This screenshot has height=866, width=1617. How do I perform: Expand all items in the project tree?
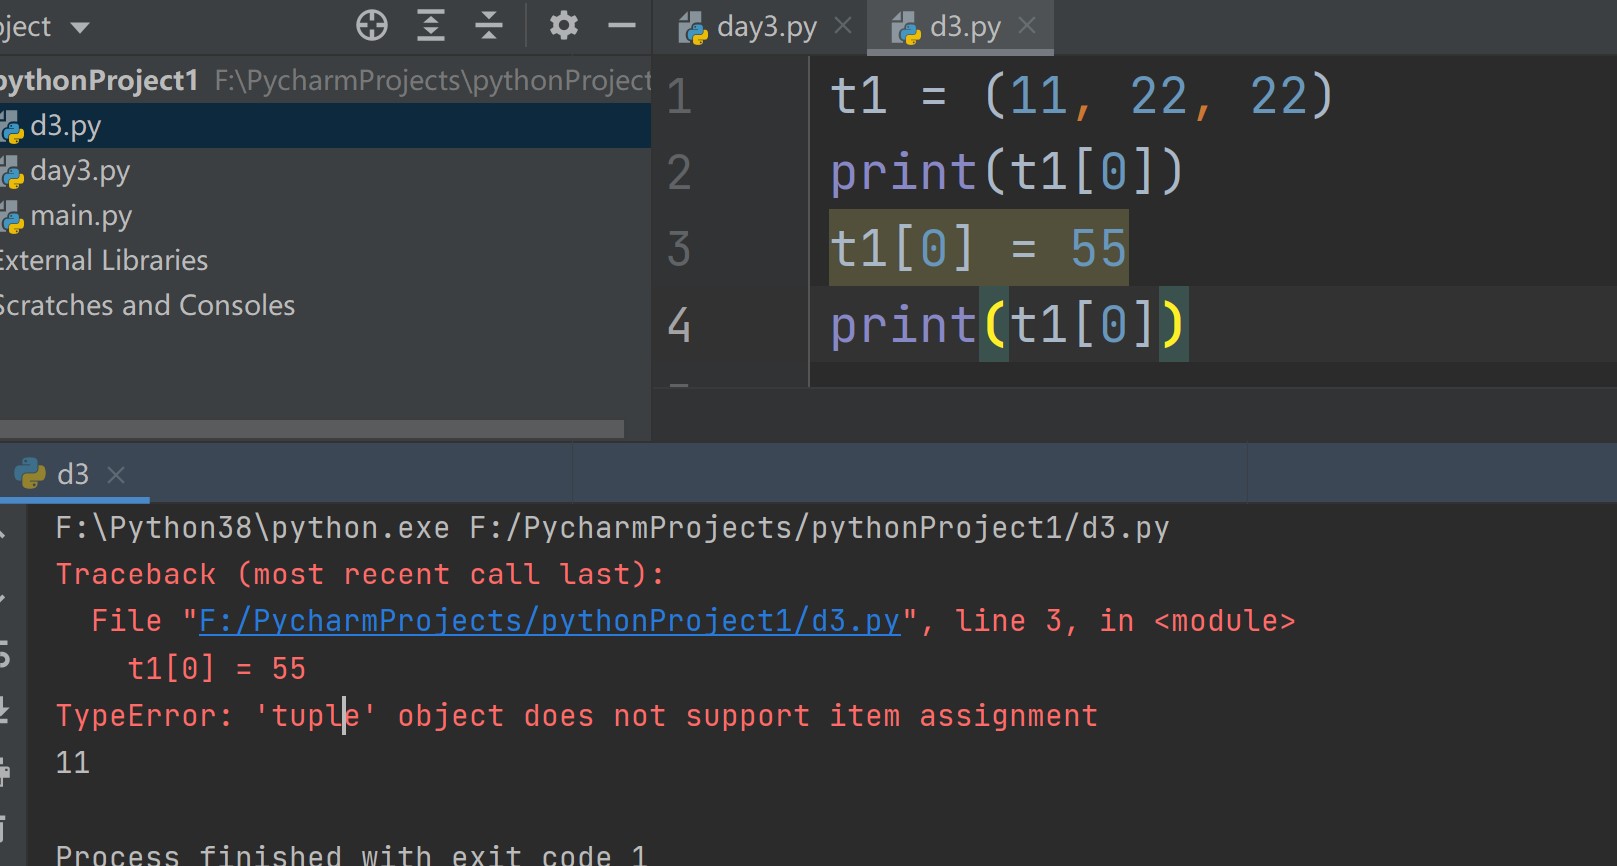click(x=431, y=25)
